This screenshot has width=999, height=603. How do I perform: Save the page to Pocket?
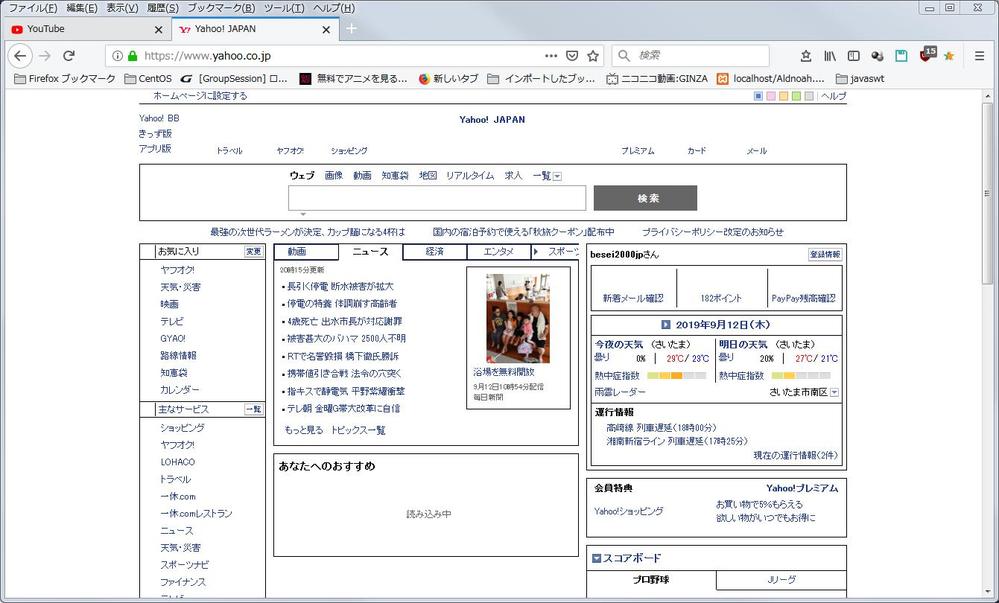point(573,56)
